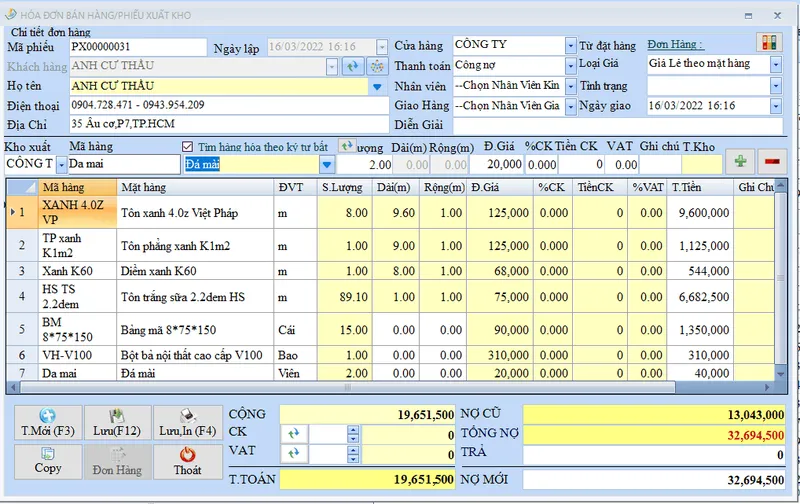The width and height of the screenshot is (800, 504).
Task: Click the Lưu,In (F4) button
Action: click(188, 423)
